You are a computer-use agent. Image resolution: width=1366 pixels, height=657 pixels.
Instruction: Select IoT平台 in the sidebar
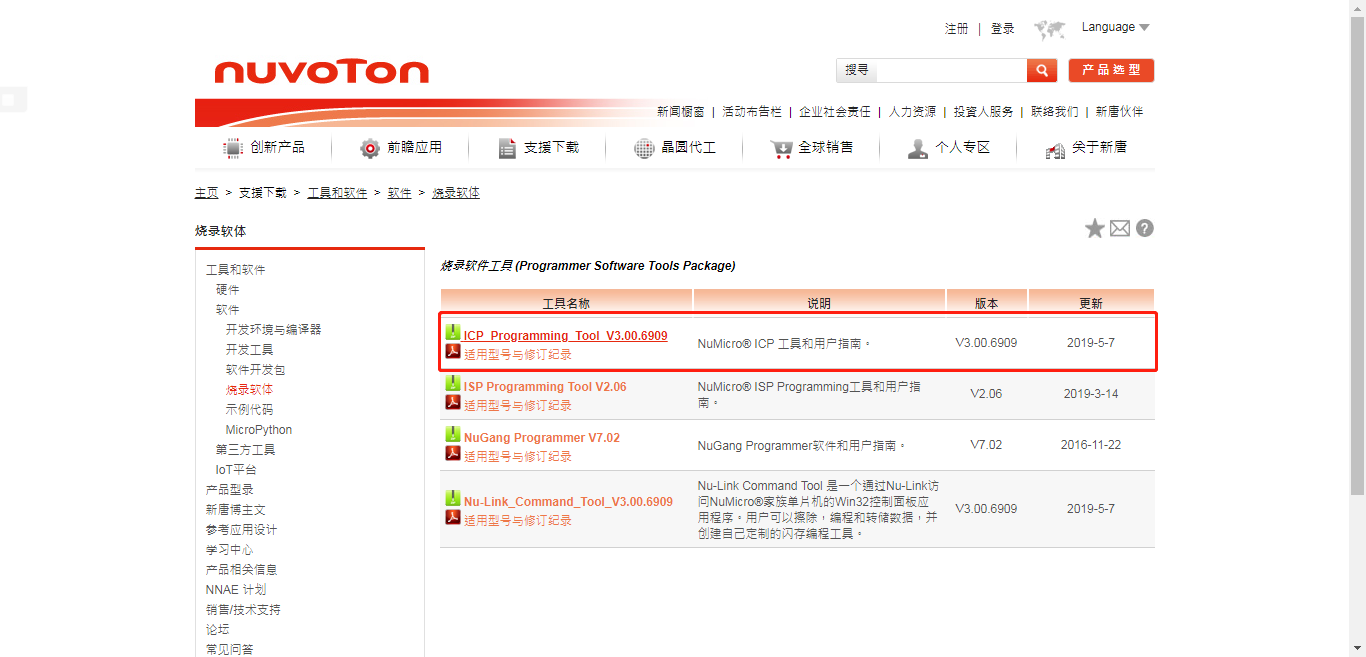pos(236,469)
